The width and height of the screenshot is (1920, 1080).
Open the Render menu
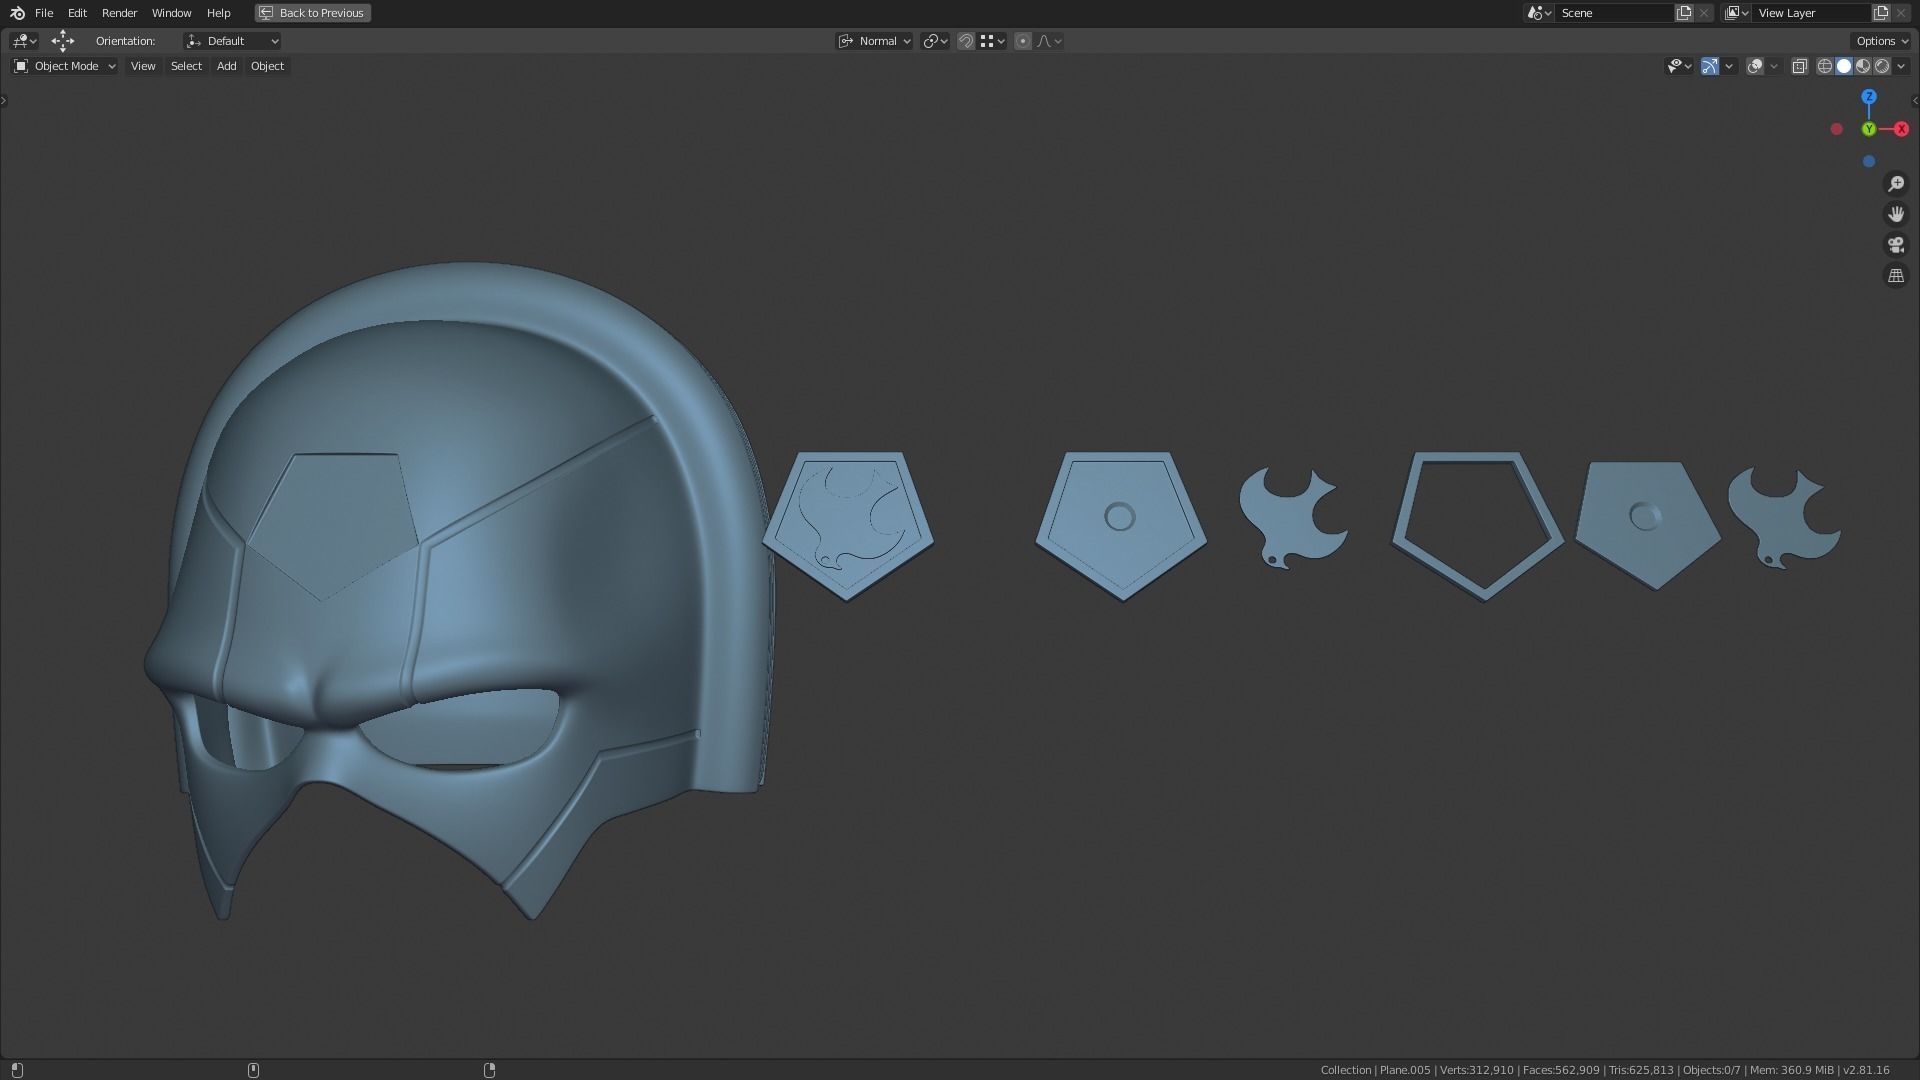click(x=119, y=13)
